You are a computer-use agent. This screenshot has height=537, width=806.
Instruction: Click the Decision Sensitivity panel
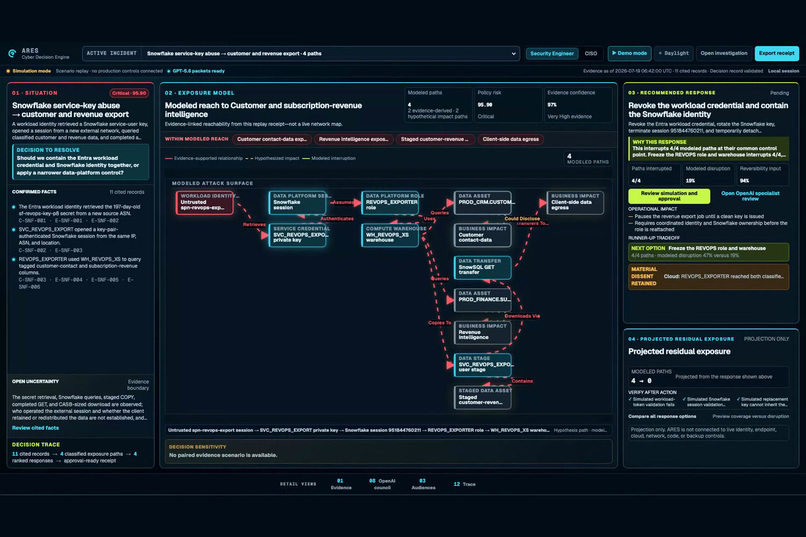coord(388,451)
